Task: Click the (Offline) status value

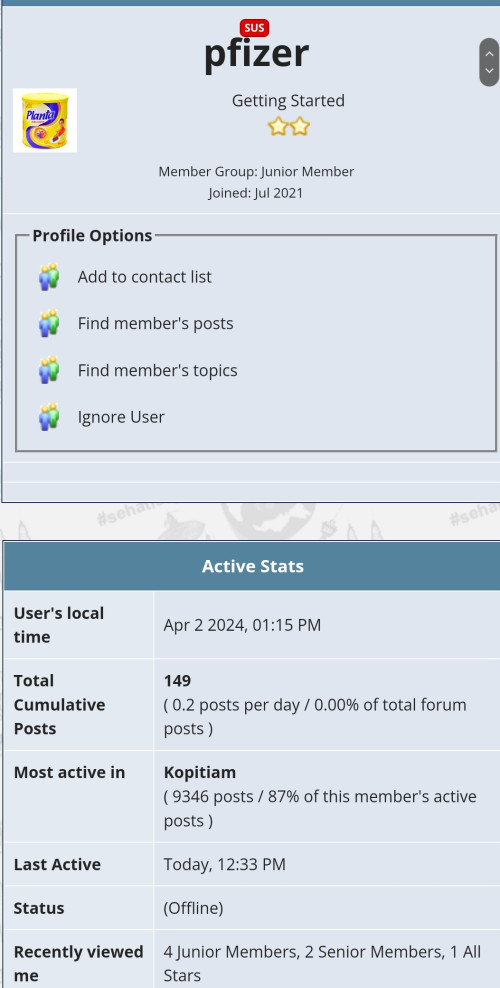Action: (x=193, y=908)
